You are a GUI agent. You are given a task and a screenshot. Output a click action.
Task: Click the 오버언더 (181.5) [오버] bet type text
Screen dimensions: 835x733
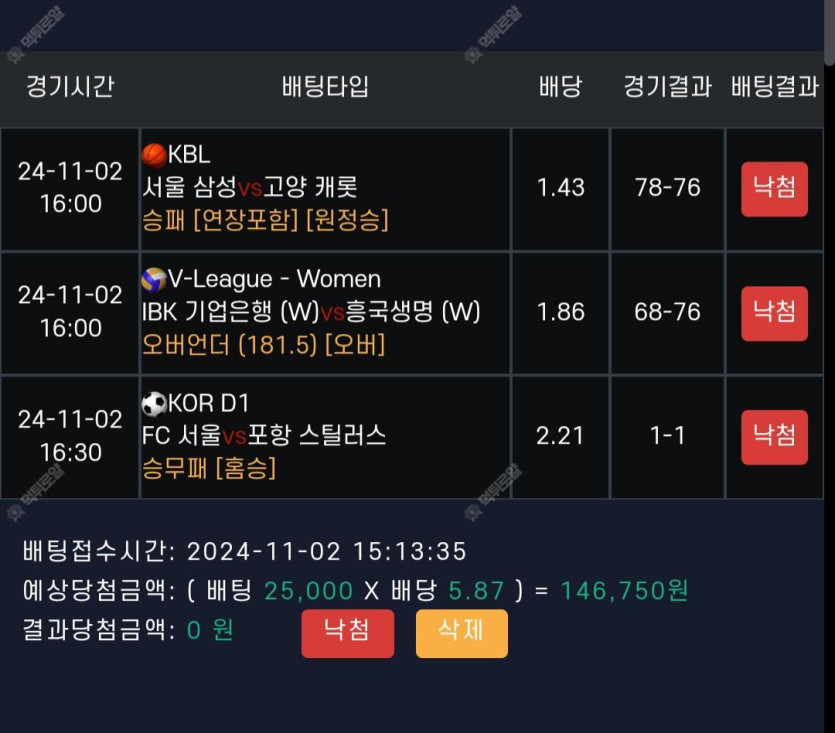264,345
